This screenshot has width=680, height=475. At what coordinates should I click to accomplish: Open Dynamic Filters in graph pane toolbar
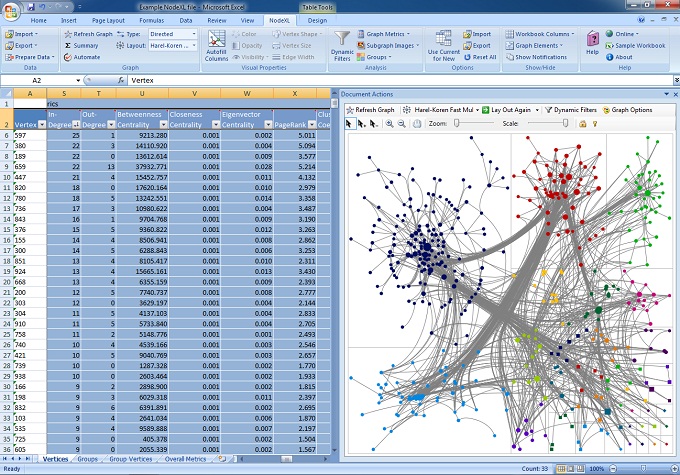click(x=571, y=110)
